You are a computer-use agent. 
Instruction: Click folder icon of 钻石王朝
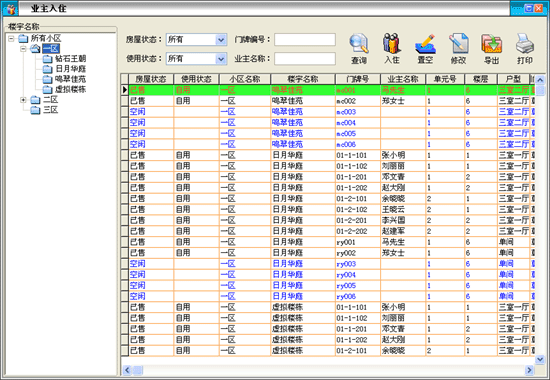(47, 59)
